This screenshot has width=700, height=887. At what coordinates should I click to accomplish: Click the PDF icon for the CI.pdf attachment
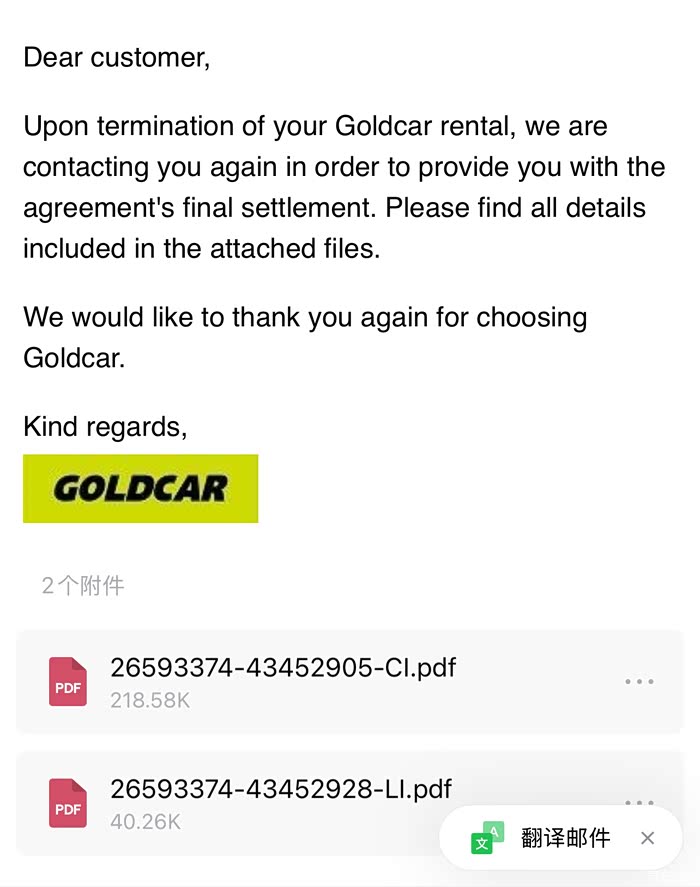click(x=68, y=682)
